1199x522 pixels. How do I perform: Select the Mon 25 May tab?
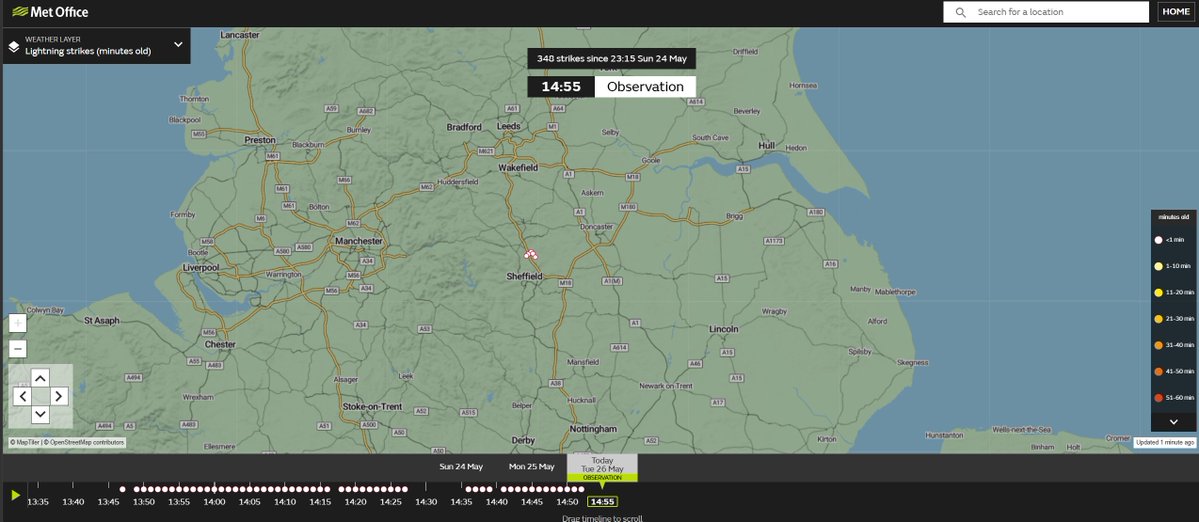pyautogui.click(x=531, y=466)
